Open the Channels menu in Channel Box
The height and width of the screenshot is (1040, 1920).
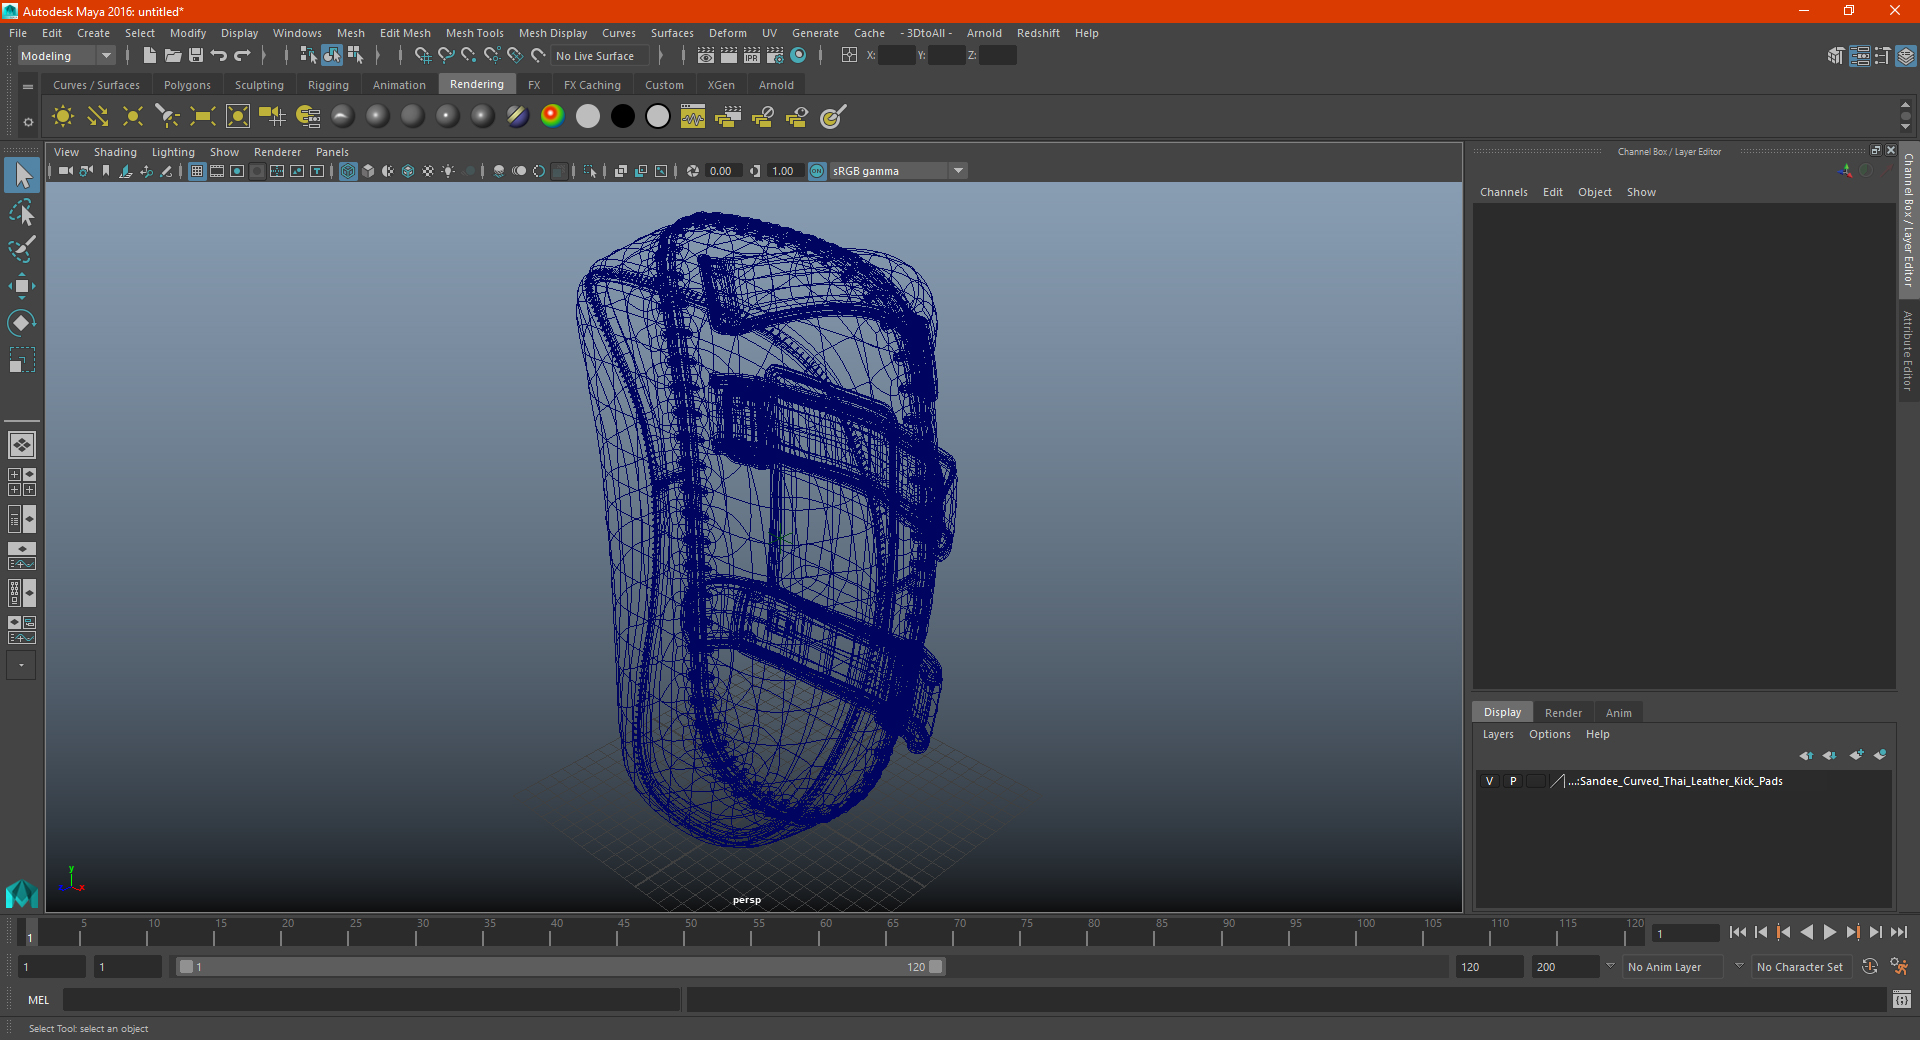pos(1503,192)
